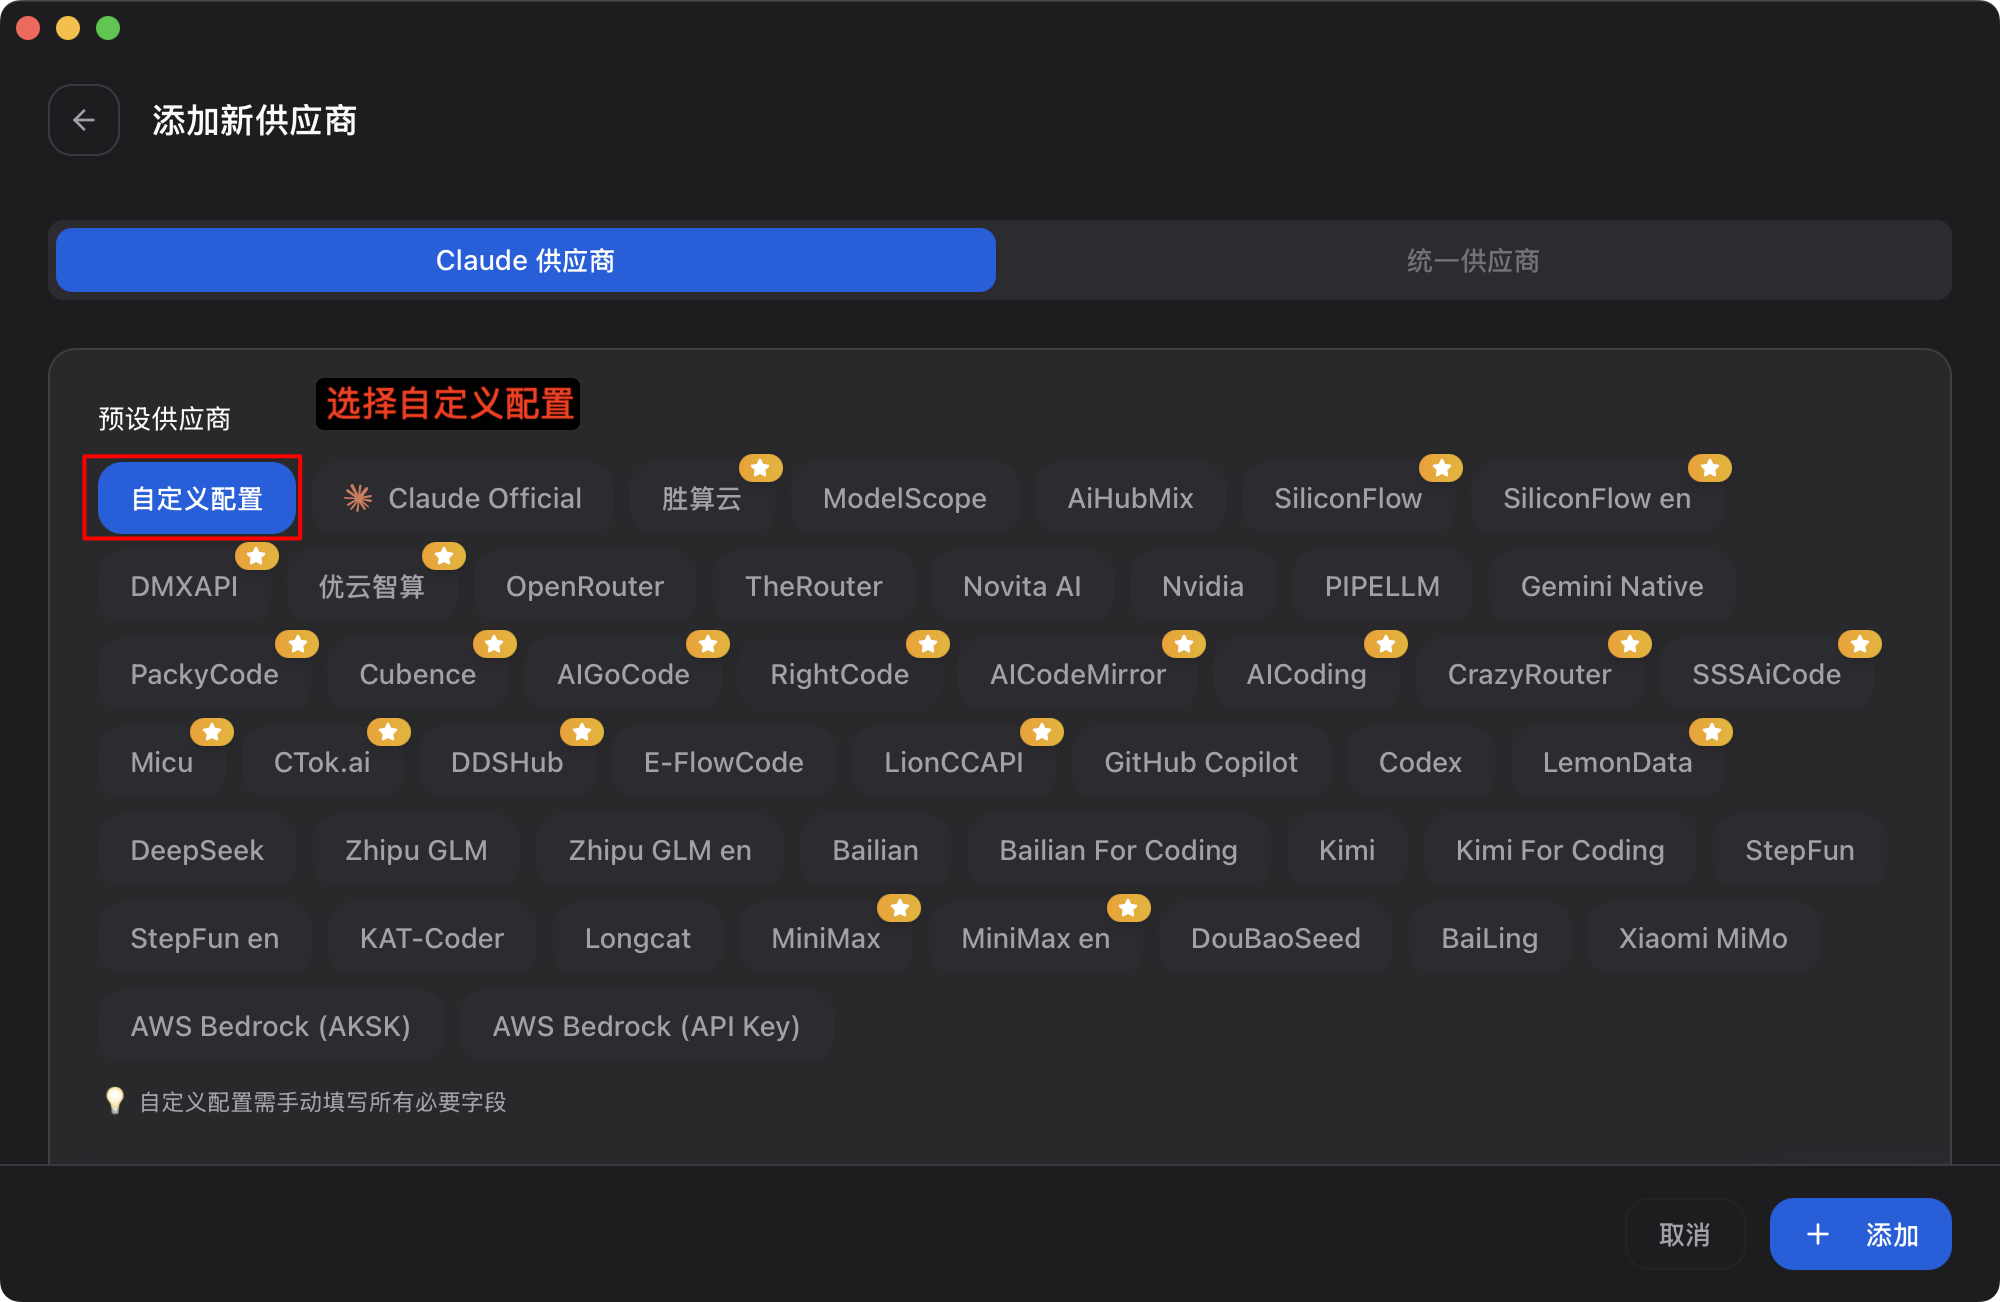Image resolution: width=2000 pixels, height=1302 pixels.
Task: Pick the BaiLing preset
Action: tap(1490, 938)
